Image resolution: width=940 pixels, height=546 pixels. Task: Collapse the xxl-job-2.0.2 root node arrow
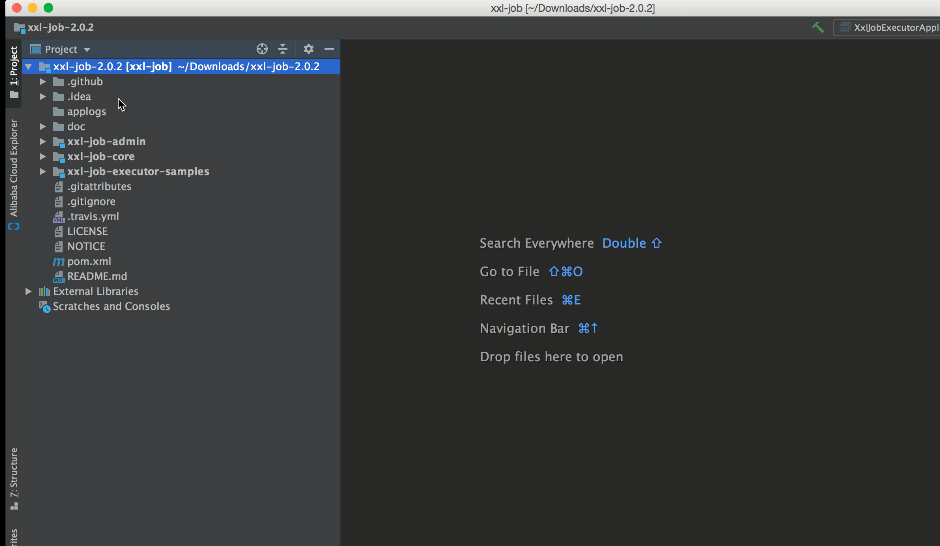28,67
